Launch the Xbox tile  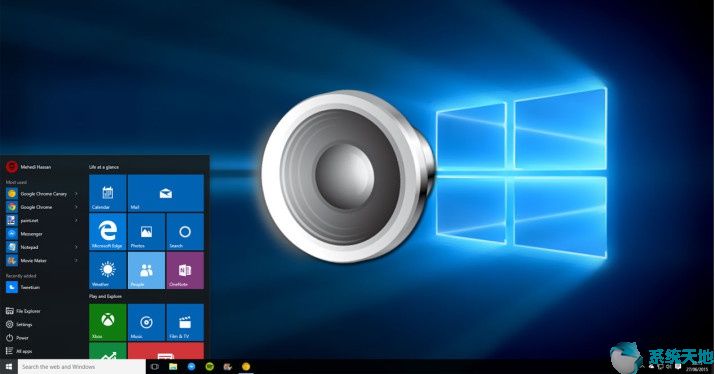tap(108, 322)
